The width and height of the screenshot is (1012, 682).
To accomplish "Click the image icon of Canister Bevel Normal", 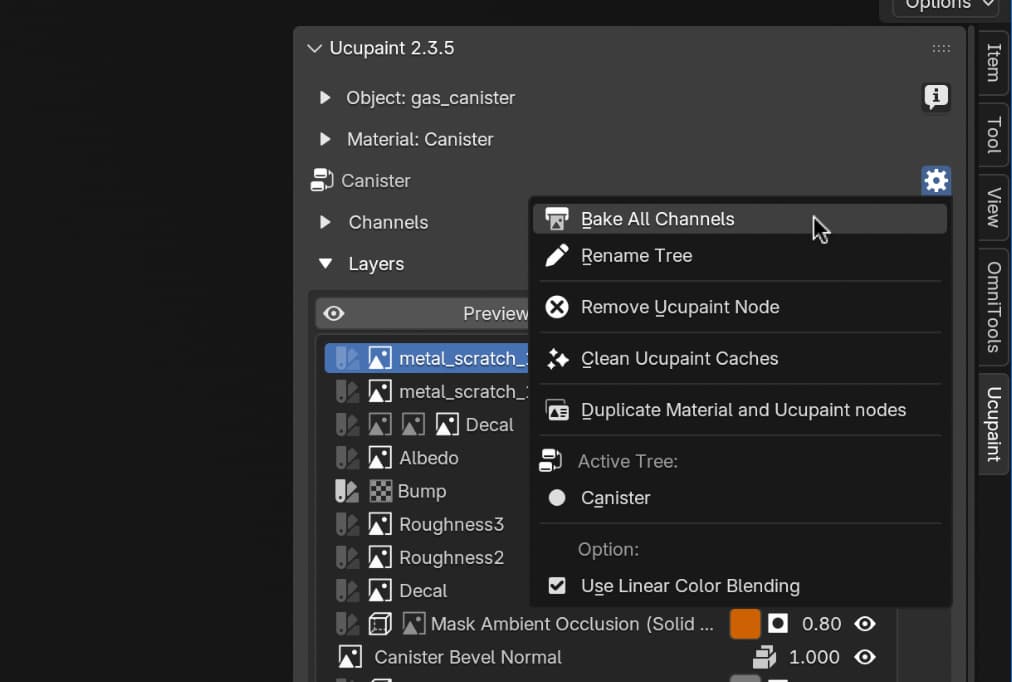I will pos(350,657).
